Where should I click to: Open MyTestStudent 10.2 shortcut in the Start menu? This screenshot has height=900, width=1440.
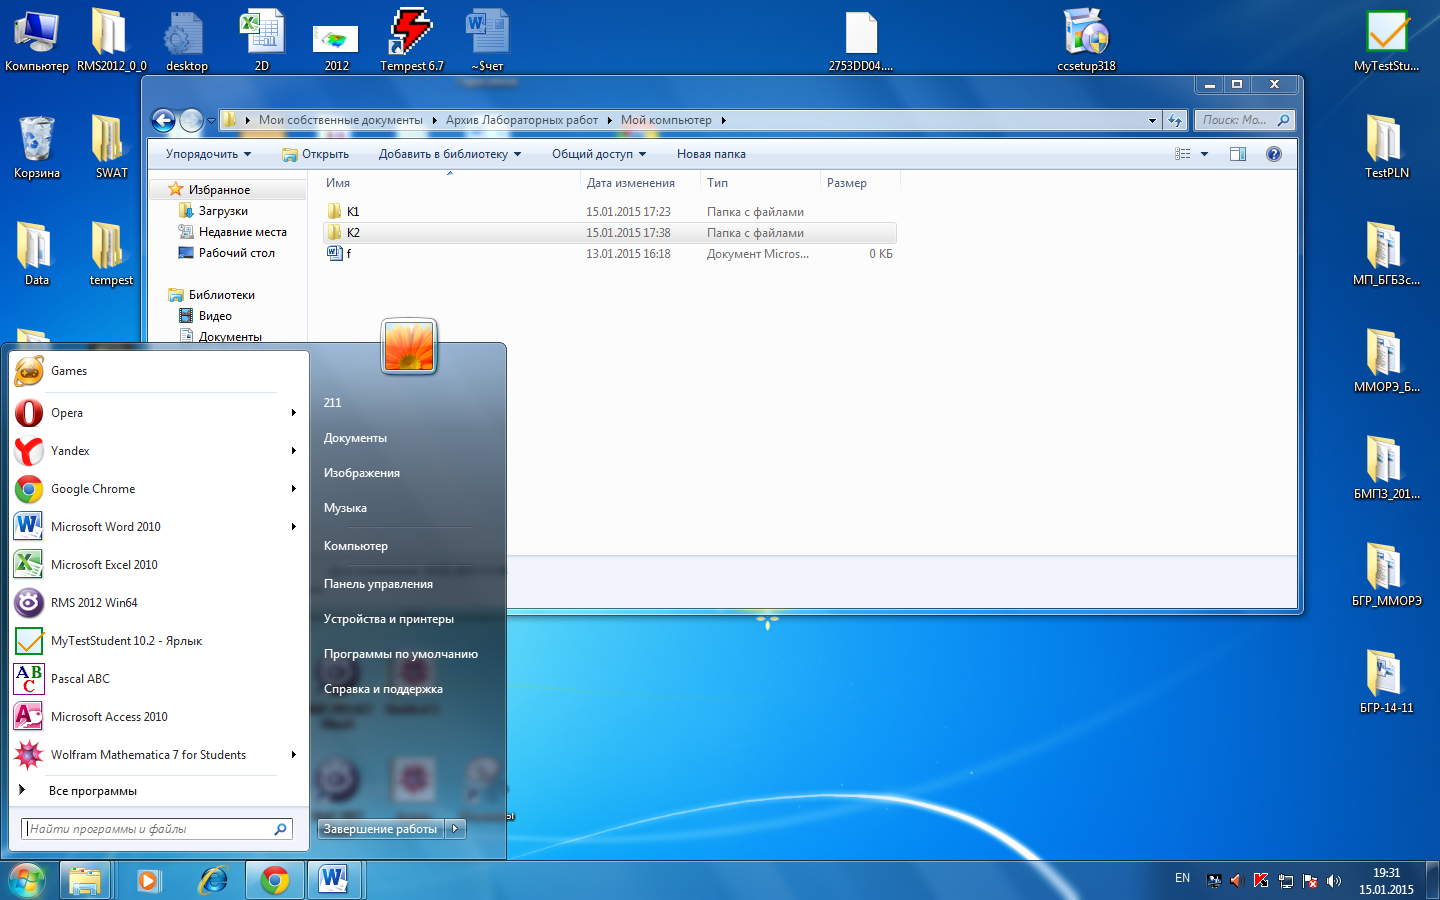pos(158,641)
